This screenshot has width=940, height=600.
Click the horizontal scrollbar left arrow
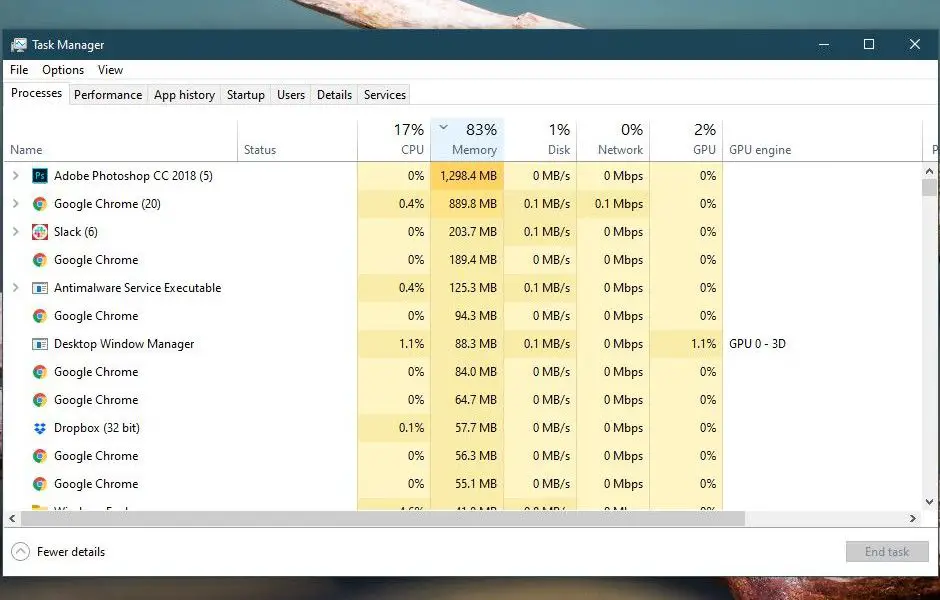[x=12, y=518]
